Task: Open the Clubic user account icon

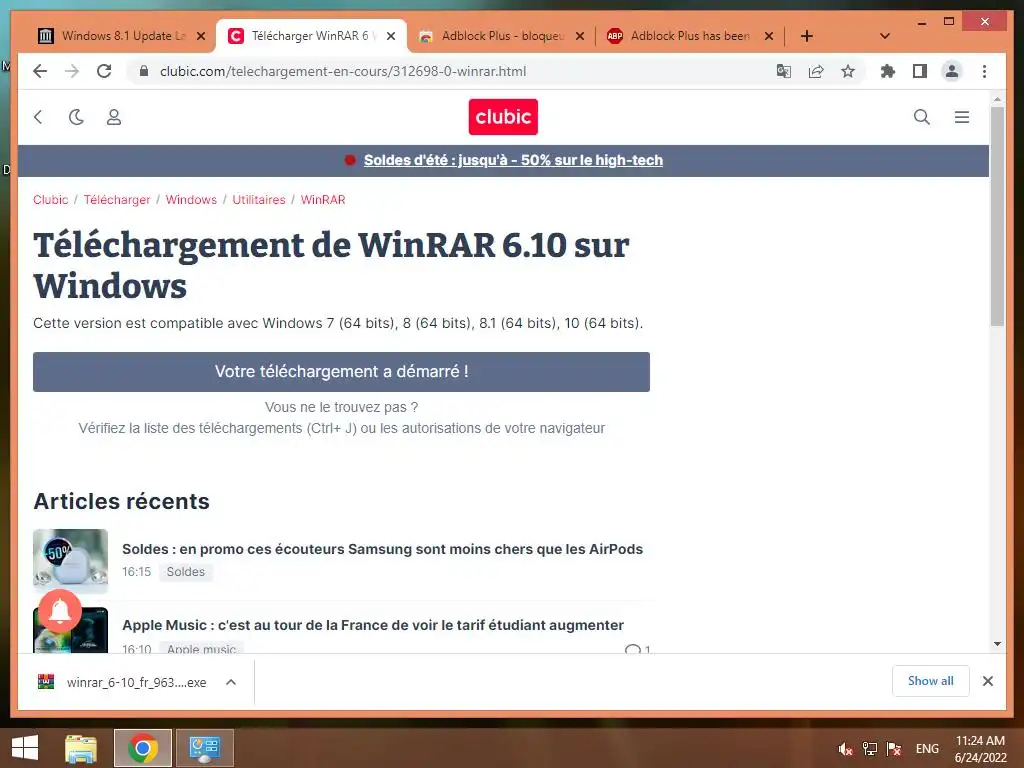Action: coord(114,117)
